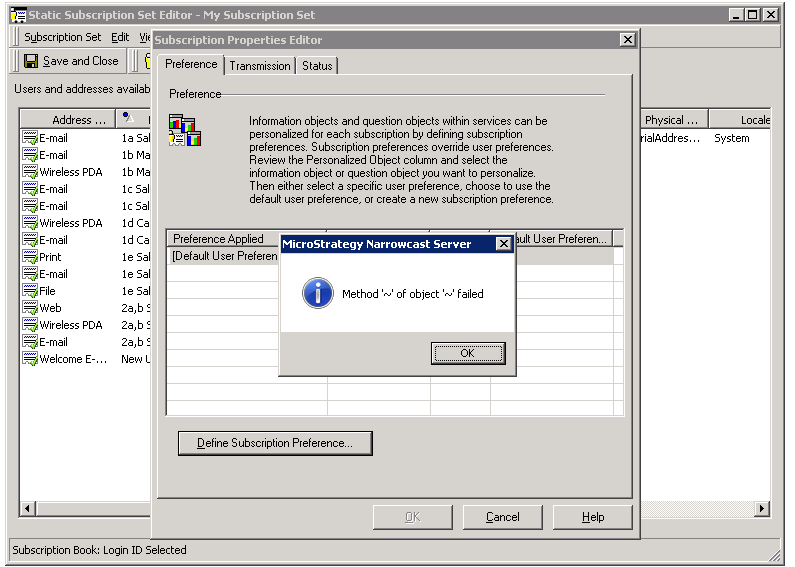Open Help for Subscription Properties Editor

592,517
